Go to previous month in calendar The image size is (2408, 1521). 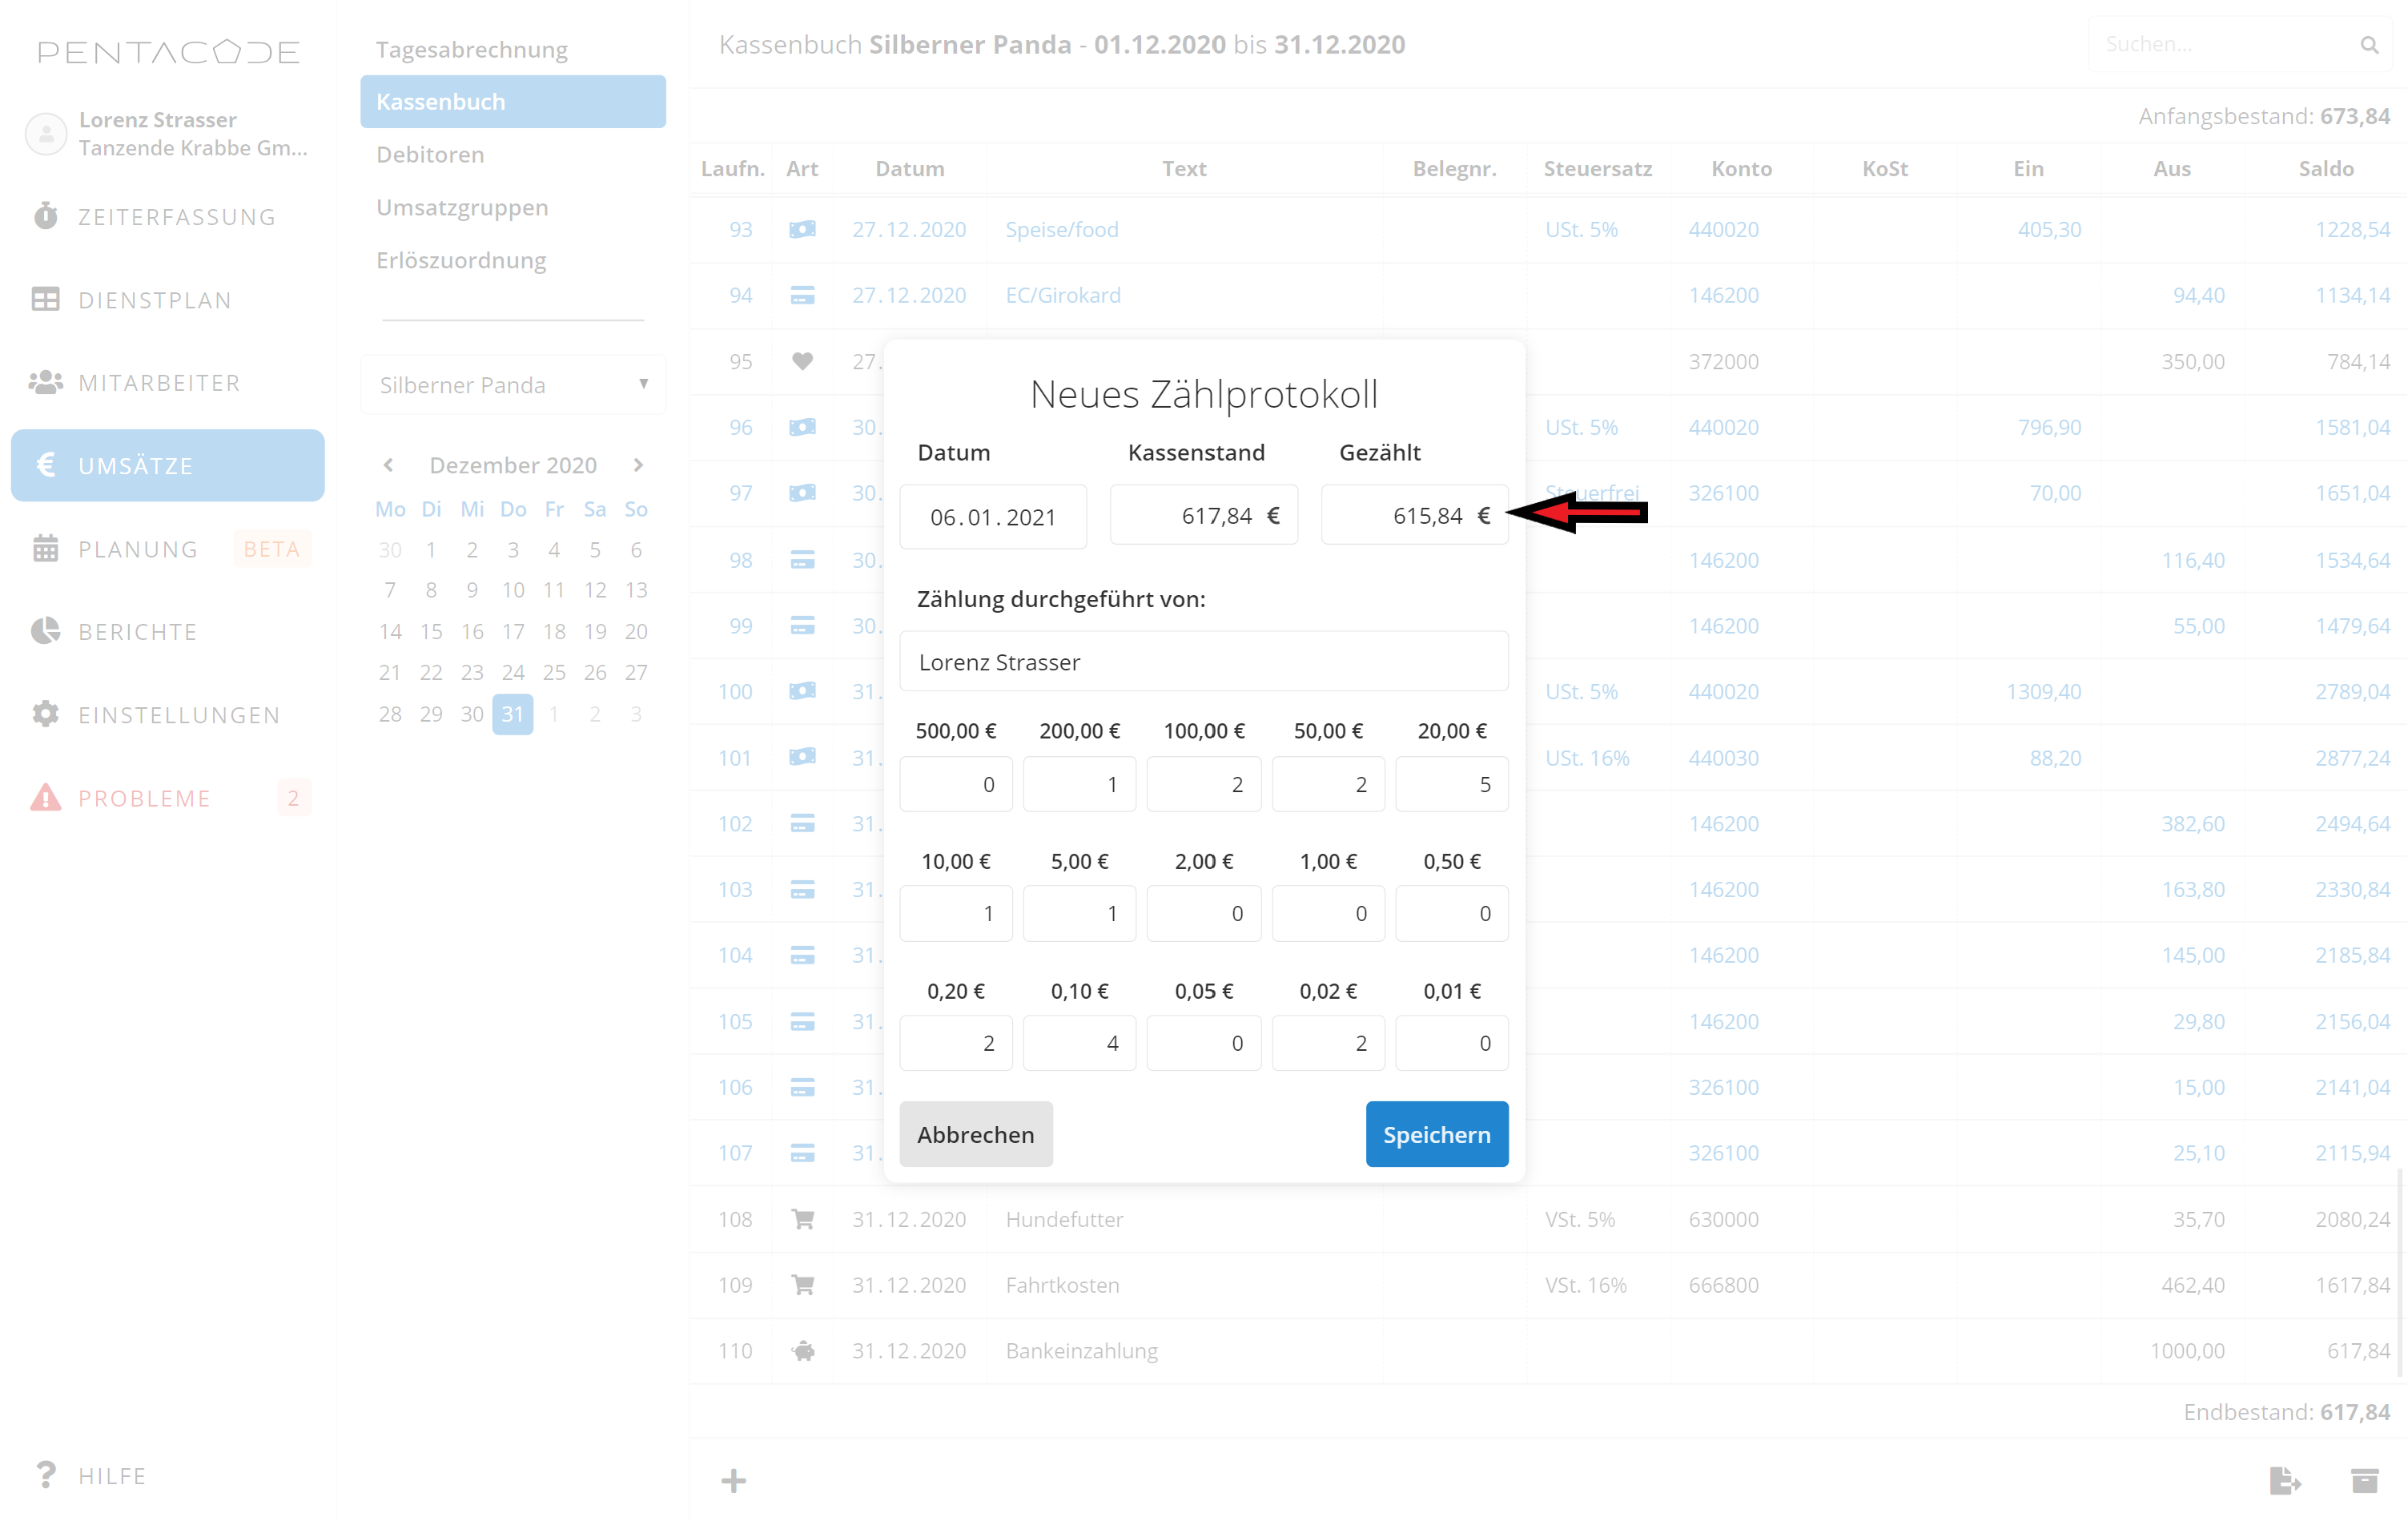tap(388, 465)
